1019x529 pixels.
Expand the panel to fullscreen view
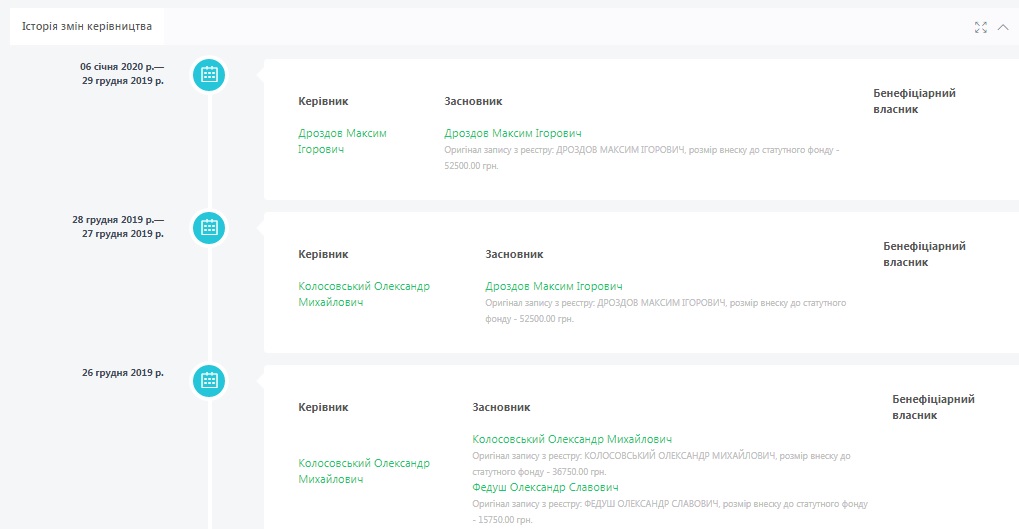tap(980, 27)
